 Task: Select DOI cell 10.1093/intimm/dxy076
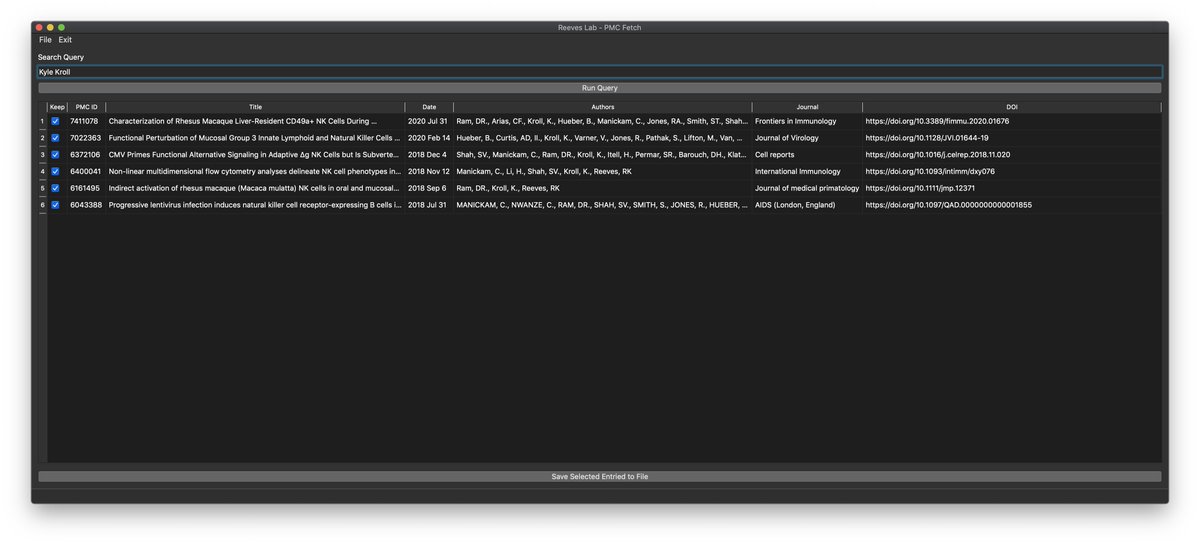point(1012,171)
